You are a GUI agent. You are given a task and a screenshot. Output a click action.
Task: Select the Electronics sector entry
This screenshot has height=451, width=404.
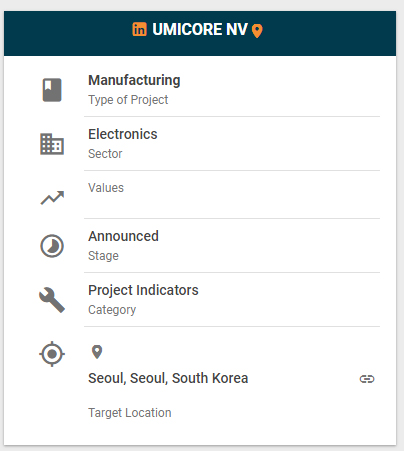pos(123,134)
